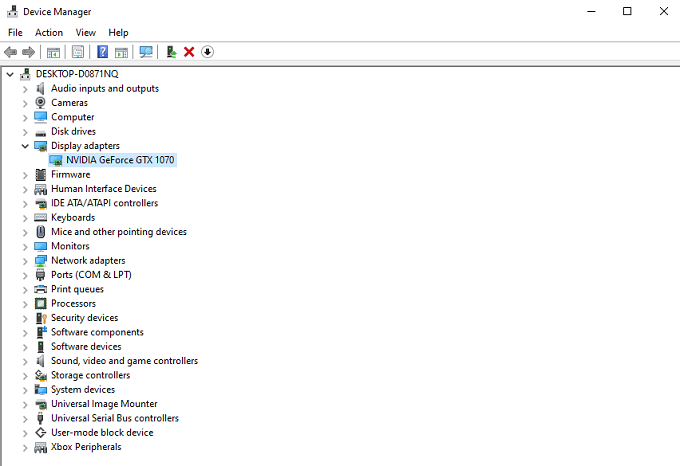
Task: Click the red X uninstall device icon
Action: click(x=189, y=52)
